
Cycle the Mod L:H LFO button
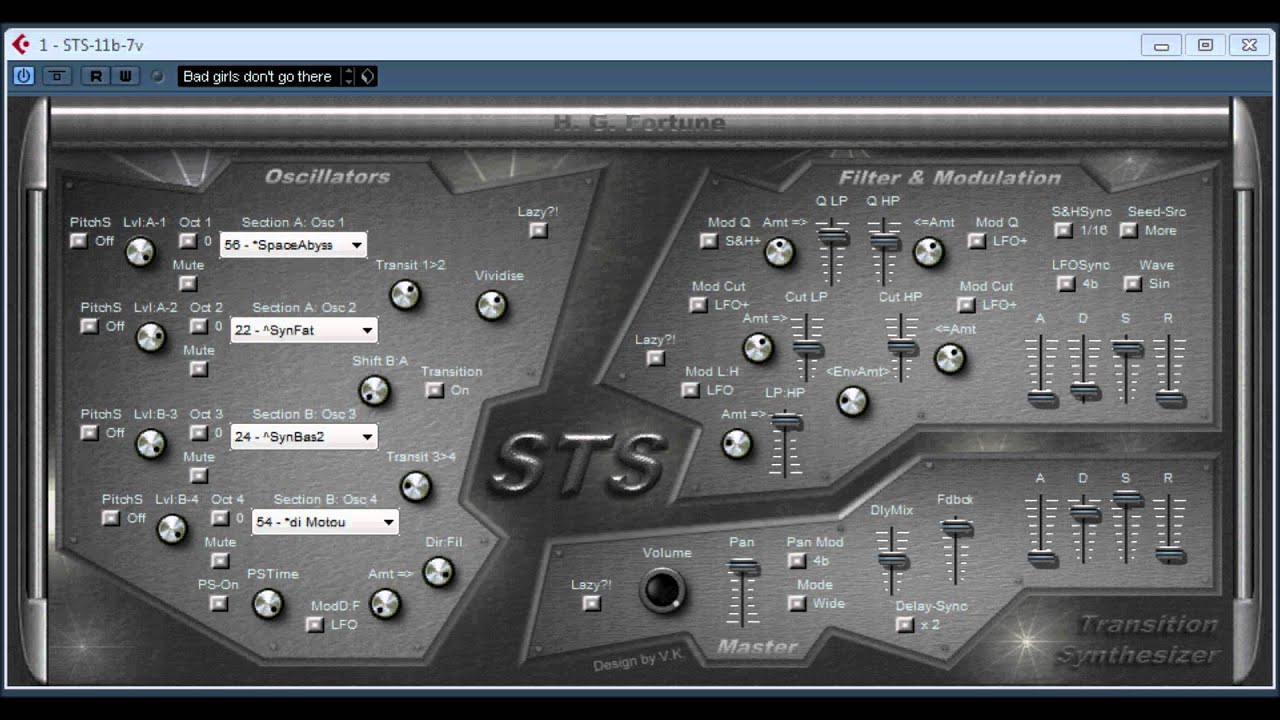click(x=690, y=390)
